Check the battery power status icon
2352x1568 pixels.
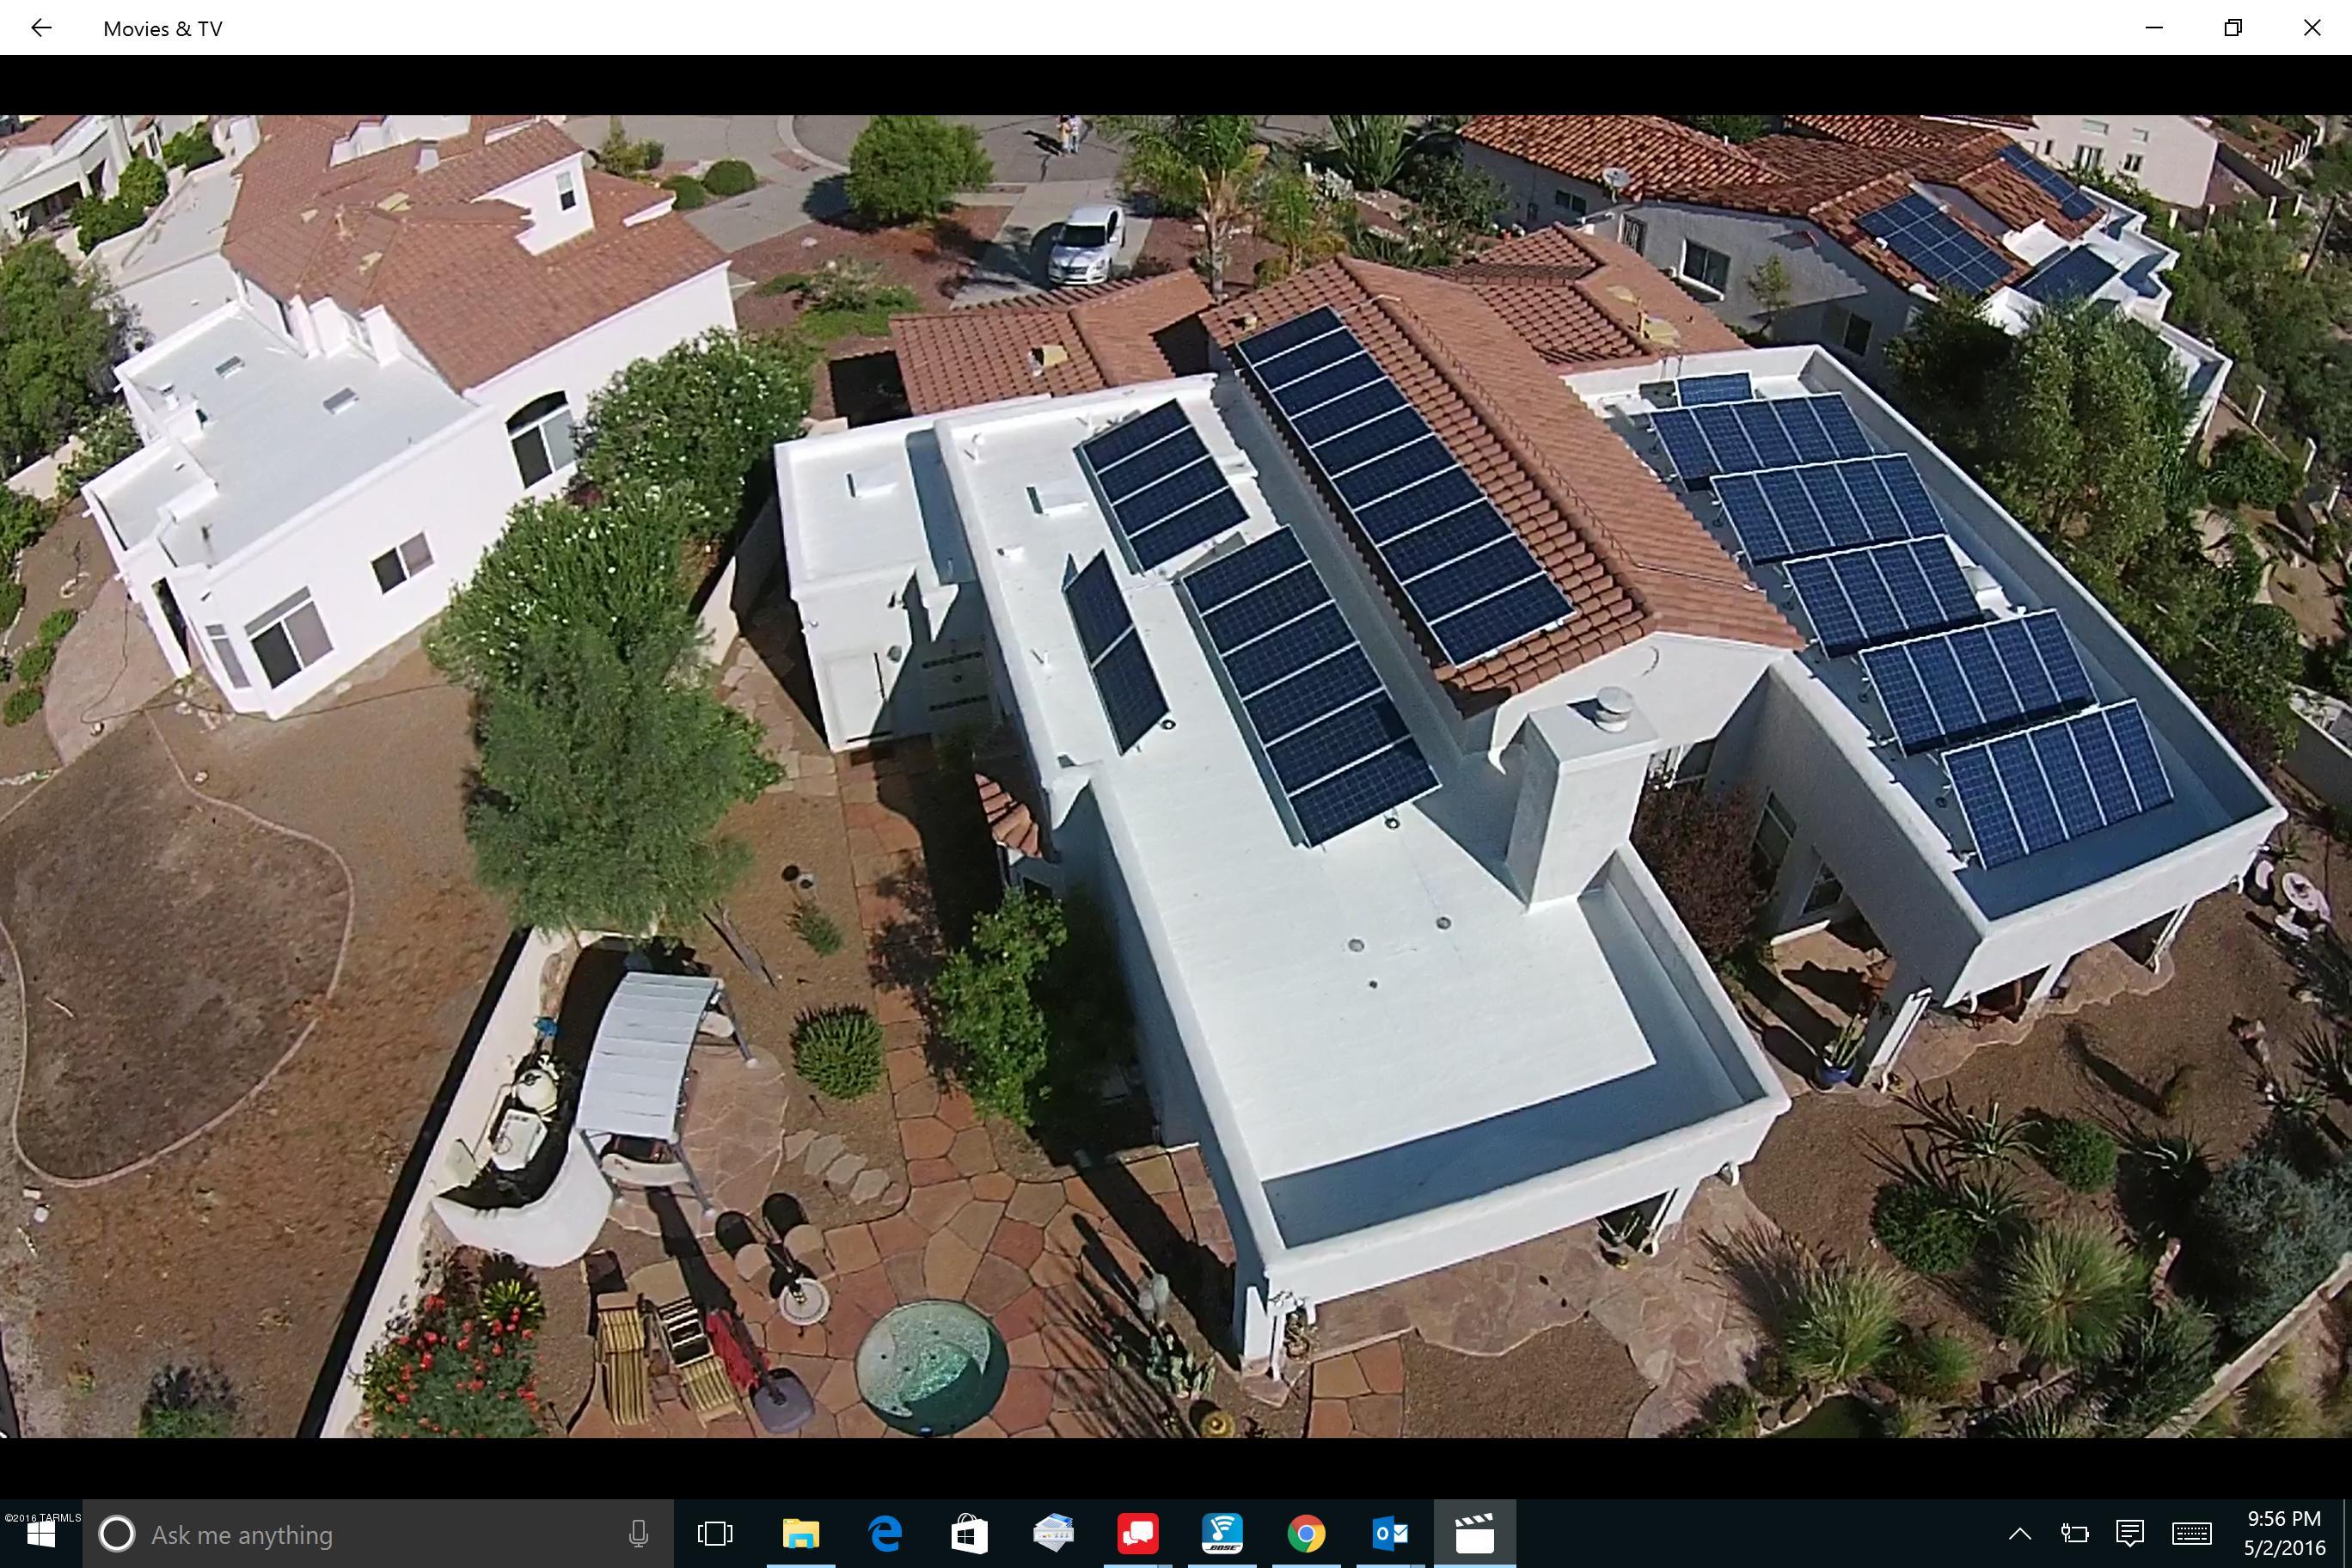pyautogui.click(x=2075, y=1534)
